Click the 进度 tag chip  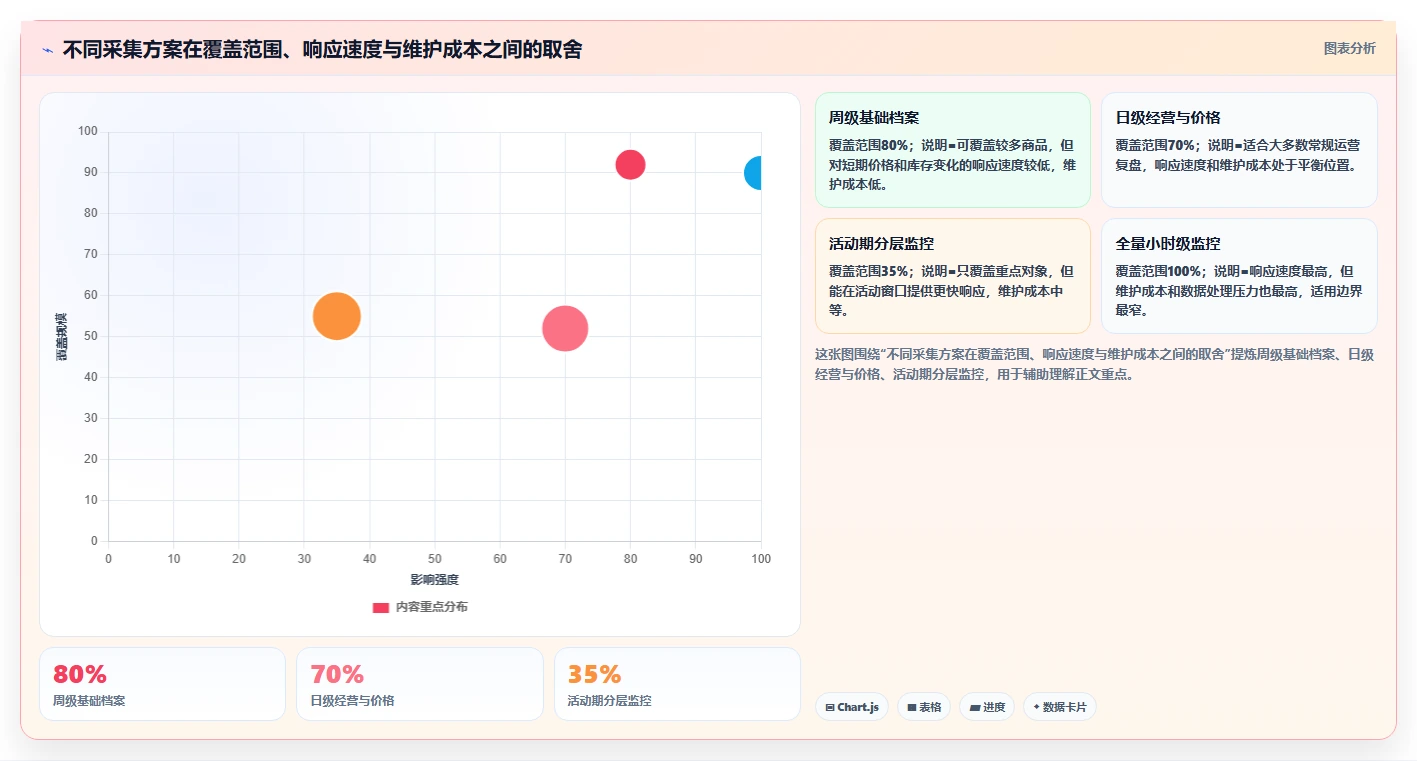pyautogui.click(x=987, y=707)
